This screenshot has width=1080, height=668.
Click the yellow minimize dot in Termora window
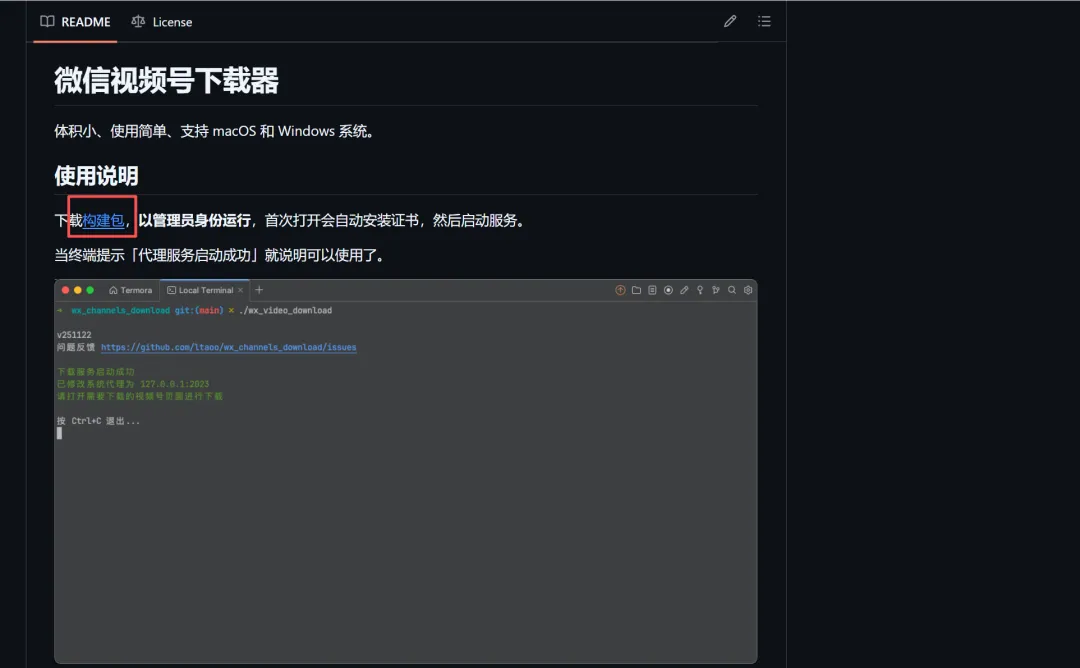[x=78, y=290]
